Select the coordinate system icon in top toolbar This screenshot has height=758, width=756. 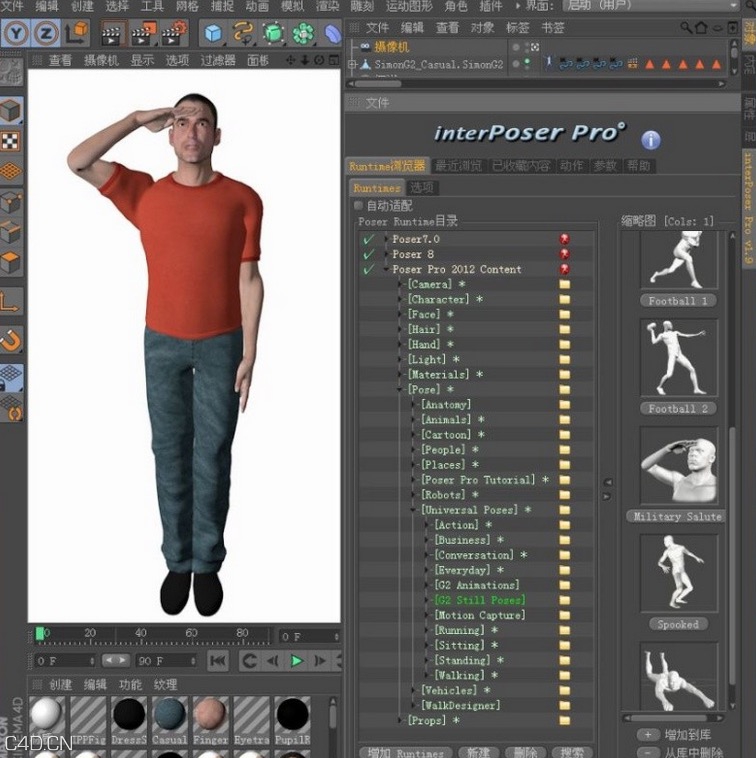point(76,33)
